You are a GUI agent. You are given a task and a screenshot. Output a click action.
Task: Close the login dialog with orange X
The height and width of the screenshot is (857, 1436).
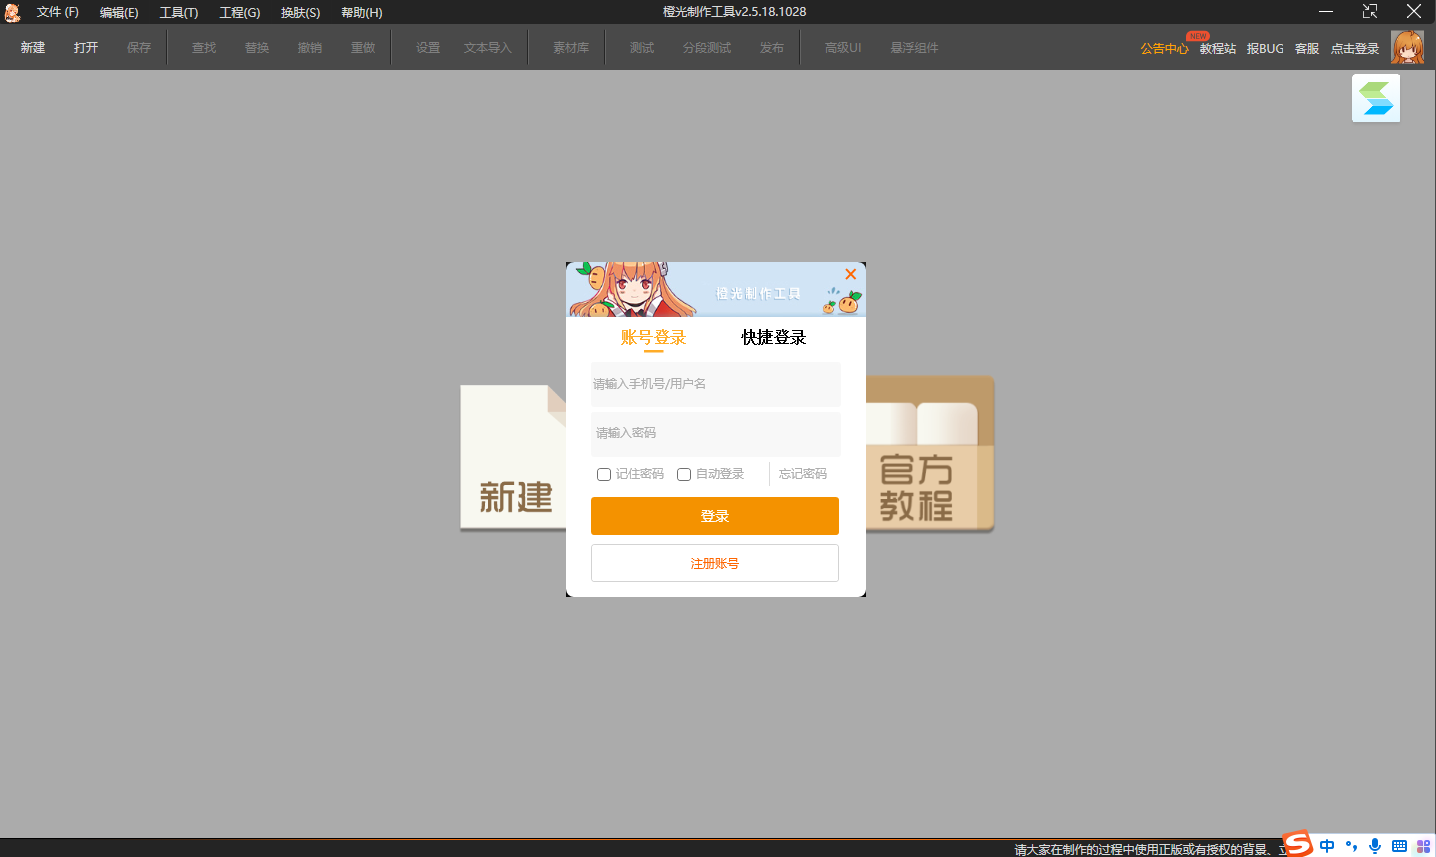point(850,274)
